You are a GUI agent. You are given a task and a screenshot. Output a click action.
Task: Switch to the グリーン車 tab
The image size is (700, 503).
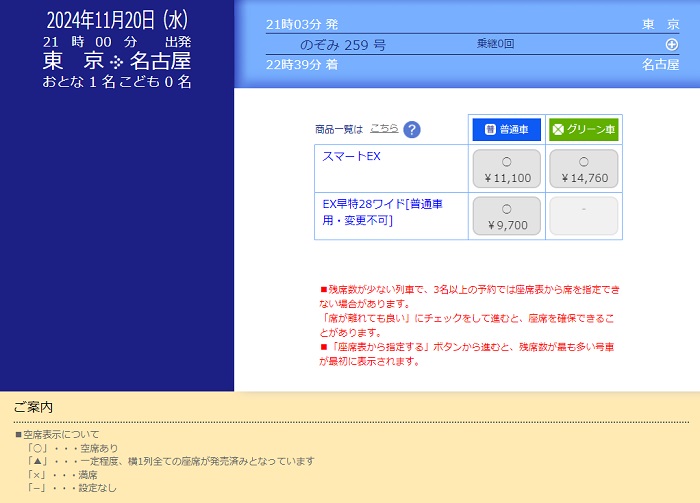point(583,129)
